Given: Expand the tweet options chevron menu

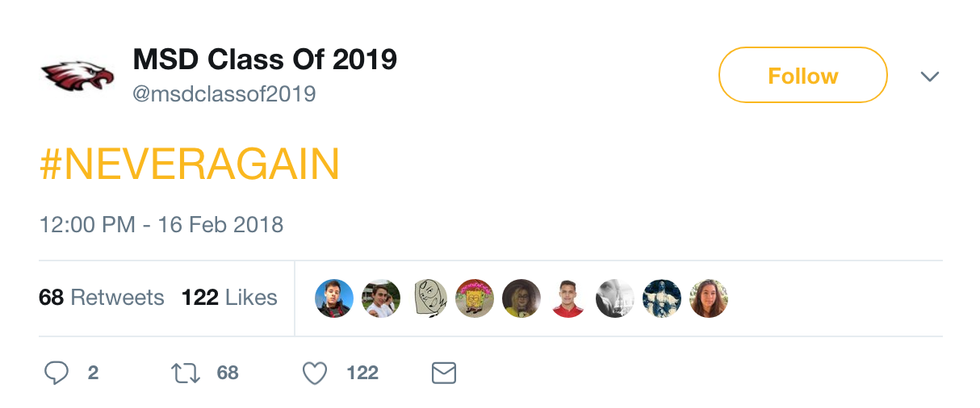Looking at the screenshot, I should (x=930, y=76).
